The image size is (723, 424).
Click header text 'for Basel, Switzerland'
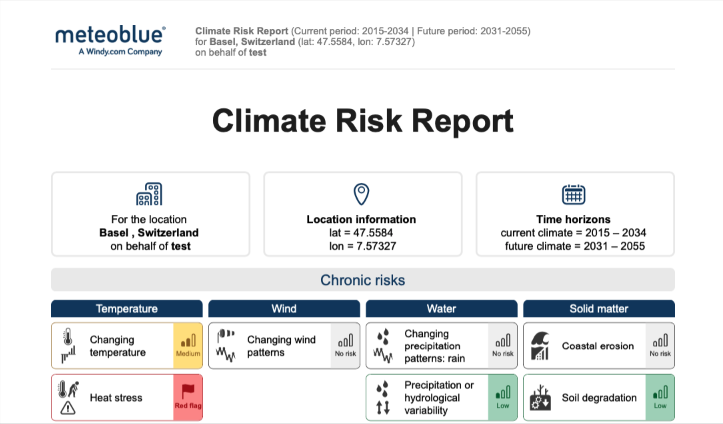click(245, 42)
